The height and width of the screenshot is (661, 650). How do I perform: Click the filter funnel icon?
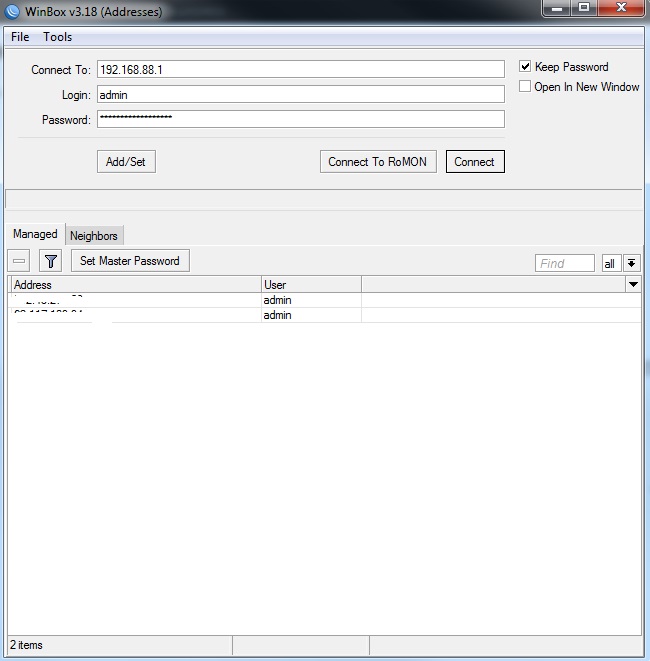(51, 261)
